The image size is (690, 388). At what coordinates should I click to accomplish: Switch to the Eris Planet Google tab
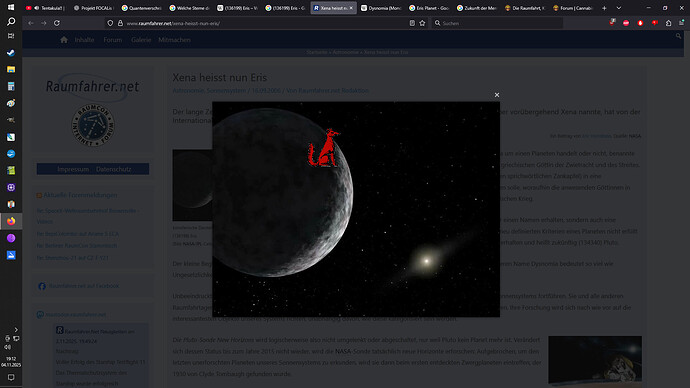[429, 8]
